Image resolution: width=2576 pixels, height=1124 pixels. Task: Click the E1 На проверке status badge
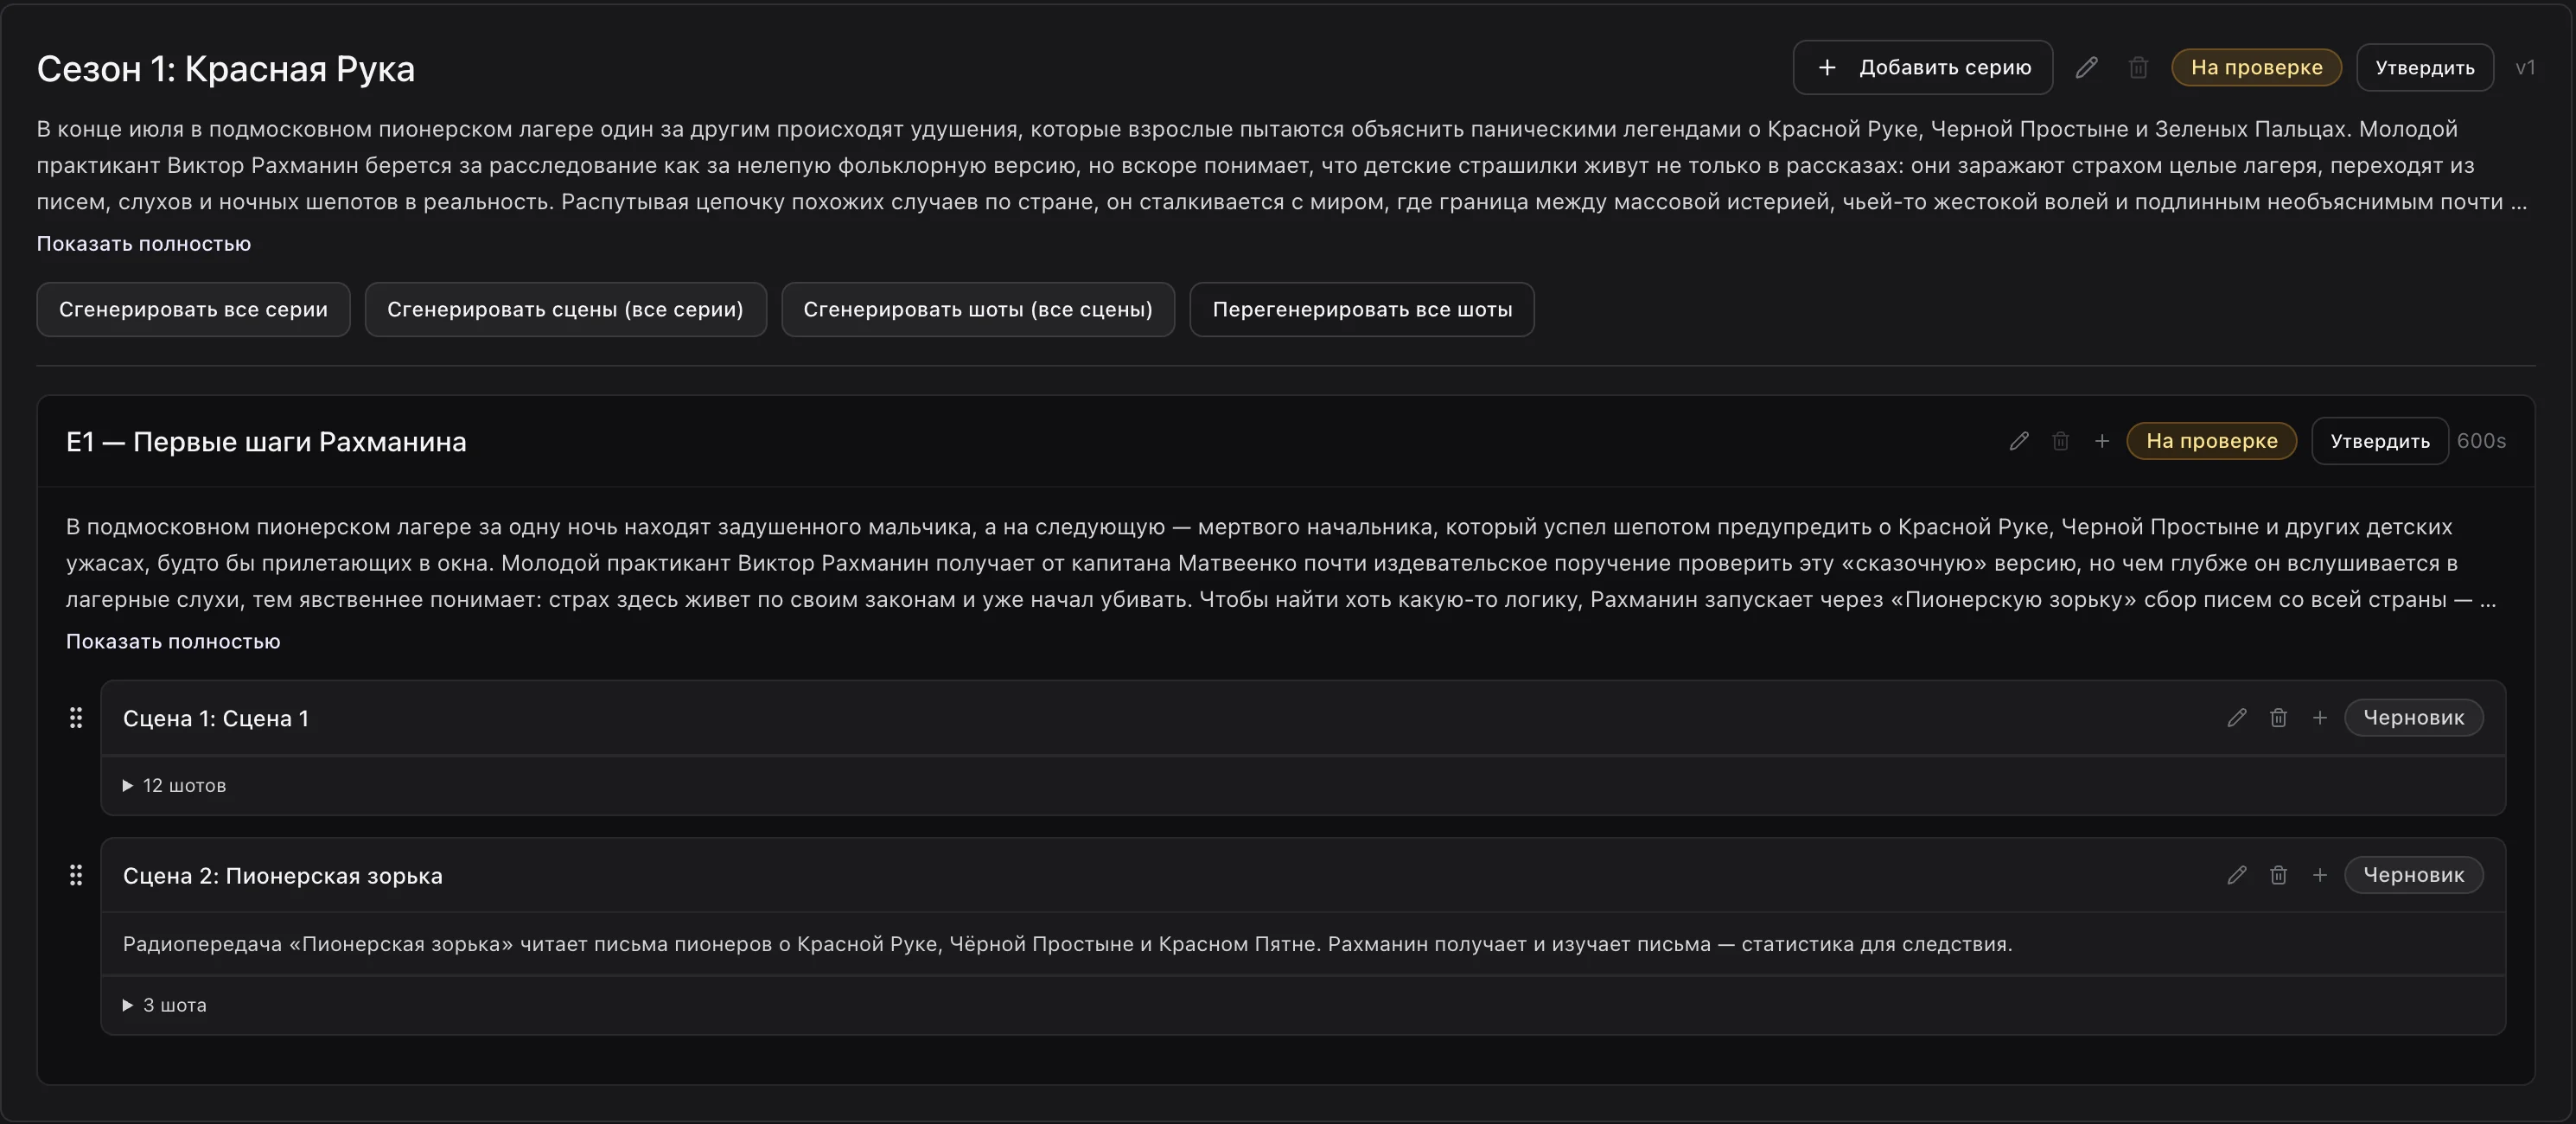click(x=2211, y=441)
